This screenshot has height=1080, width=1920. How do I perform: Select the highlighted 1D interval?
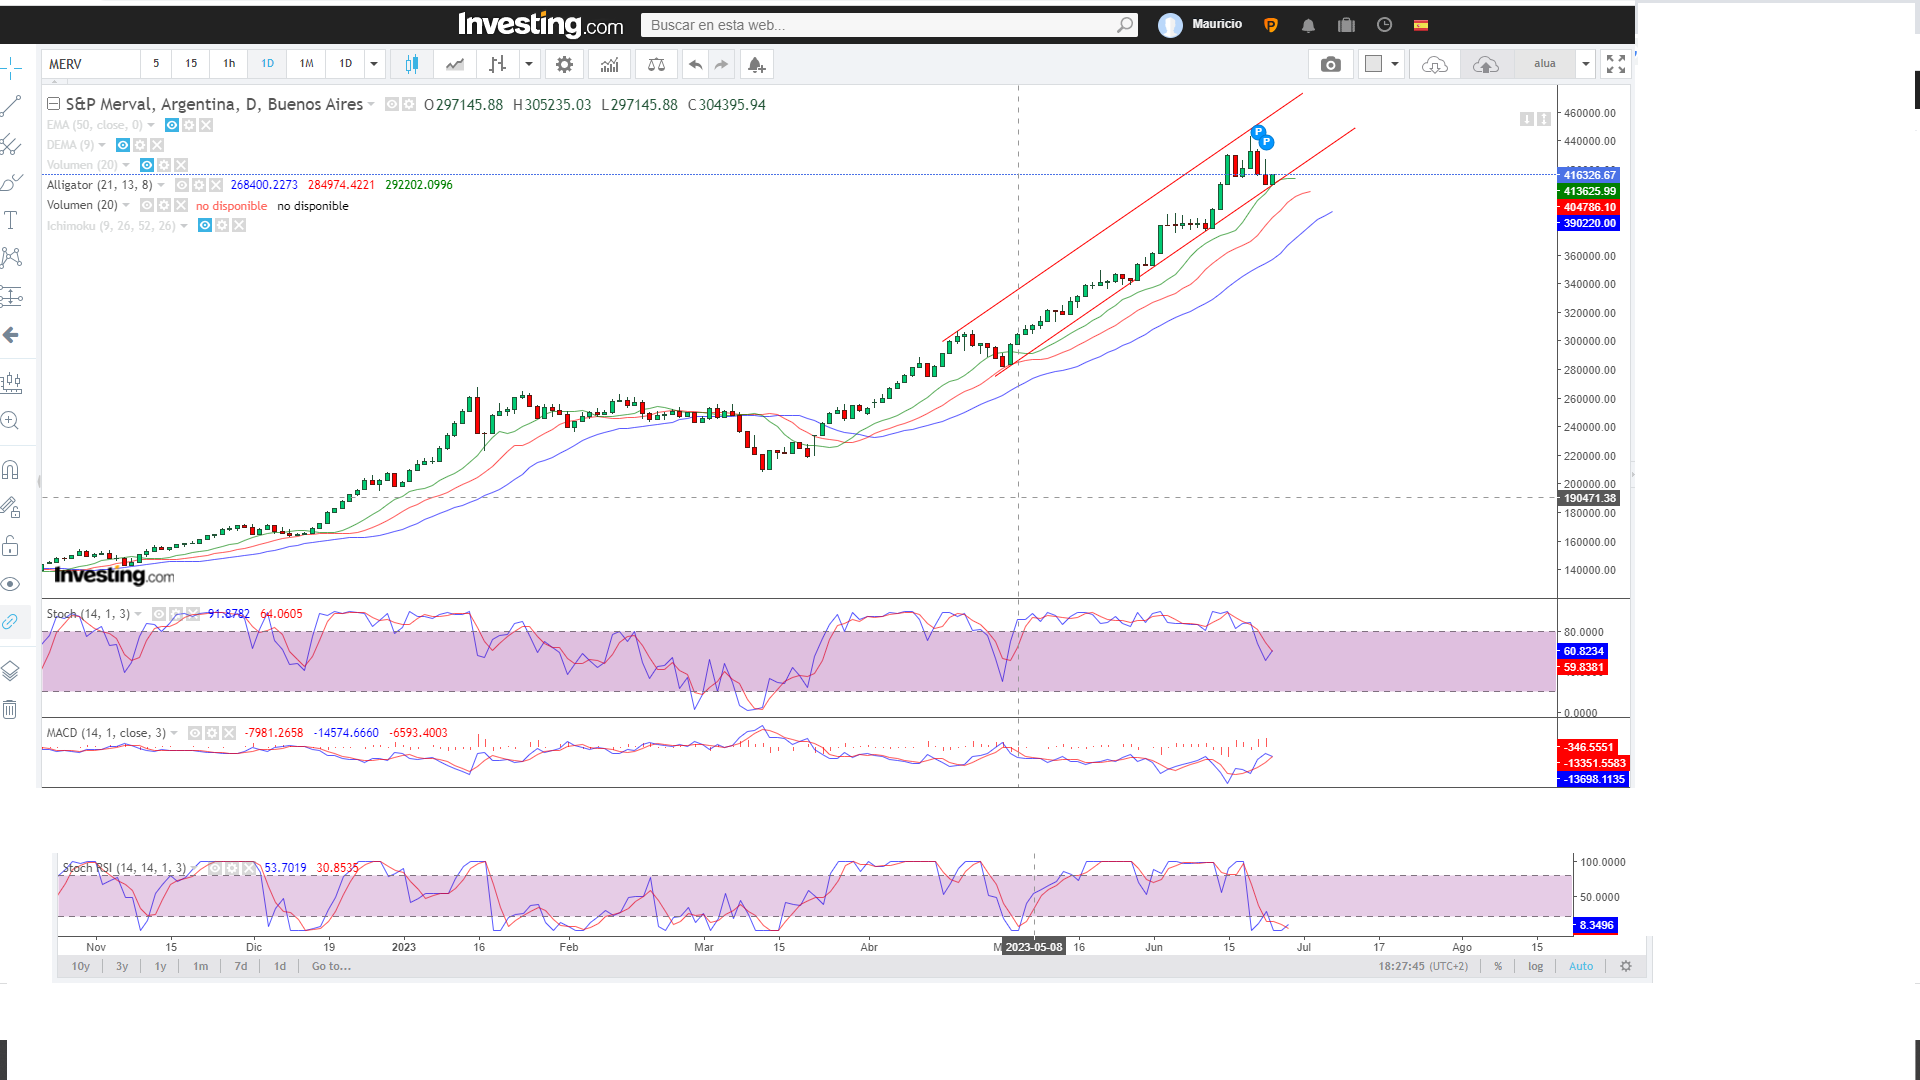point(267,64)
